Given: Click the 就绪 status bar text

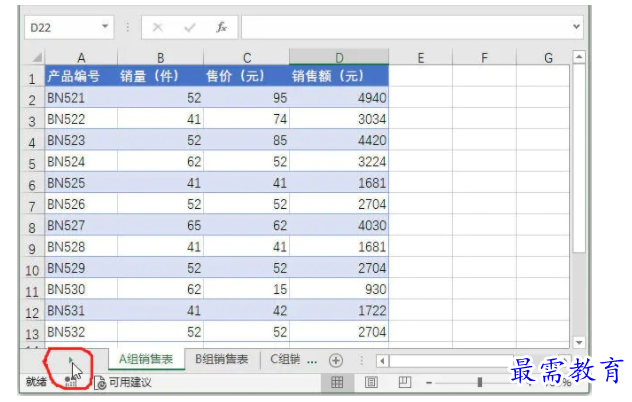Looking at the screenshot, I should (x=36, y=382).
